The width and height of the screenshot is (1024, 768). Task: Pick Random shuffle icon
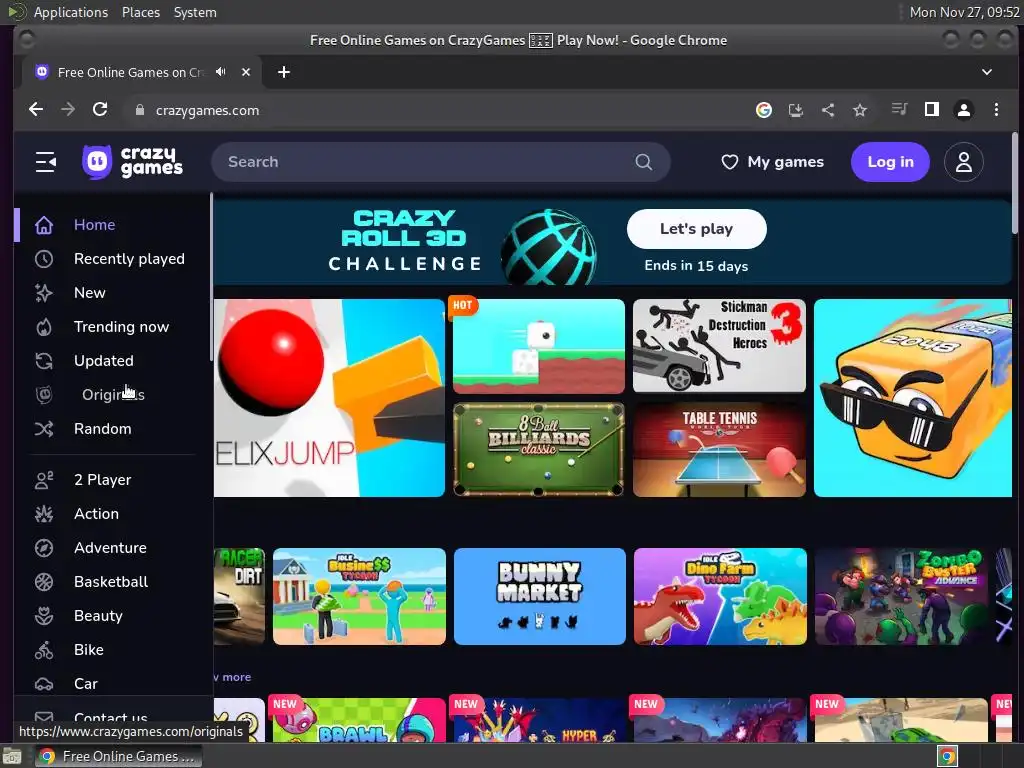pyautogui.click(x=44, y=428)
